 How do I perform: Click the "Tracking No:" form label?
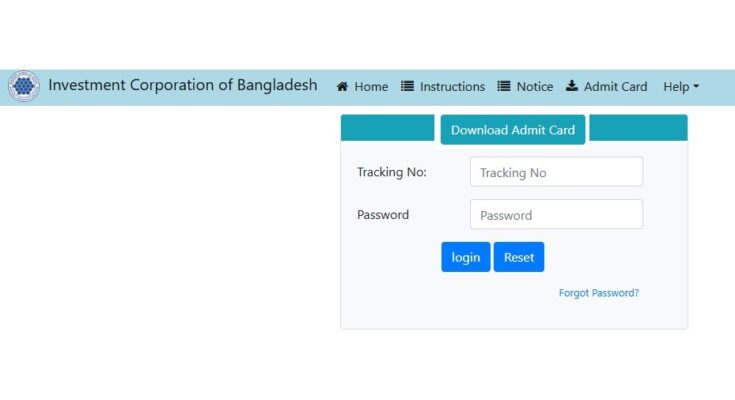point(392,172)
